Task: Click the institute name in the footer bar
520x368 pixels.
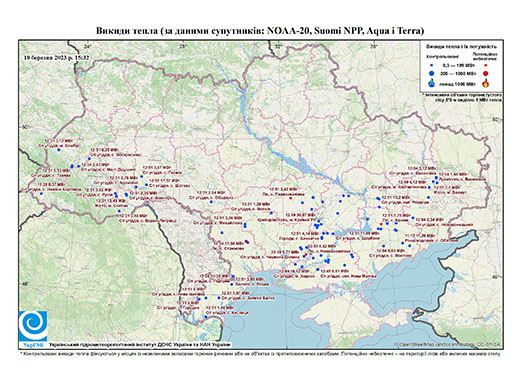Action: tap(140, 345)
